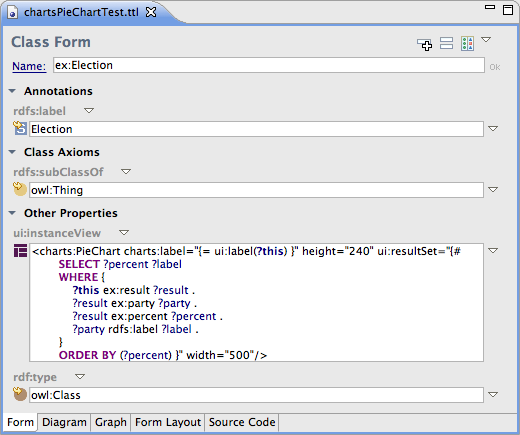The width and height of the screenshot is (520, 435).
Task: Click the colored shapes widget-group toolbar icon
Action: [x=467, y=44]
